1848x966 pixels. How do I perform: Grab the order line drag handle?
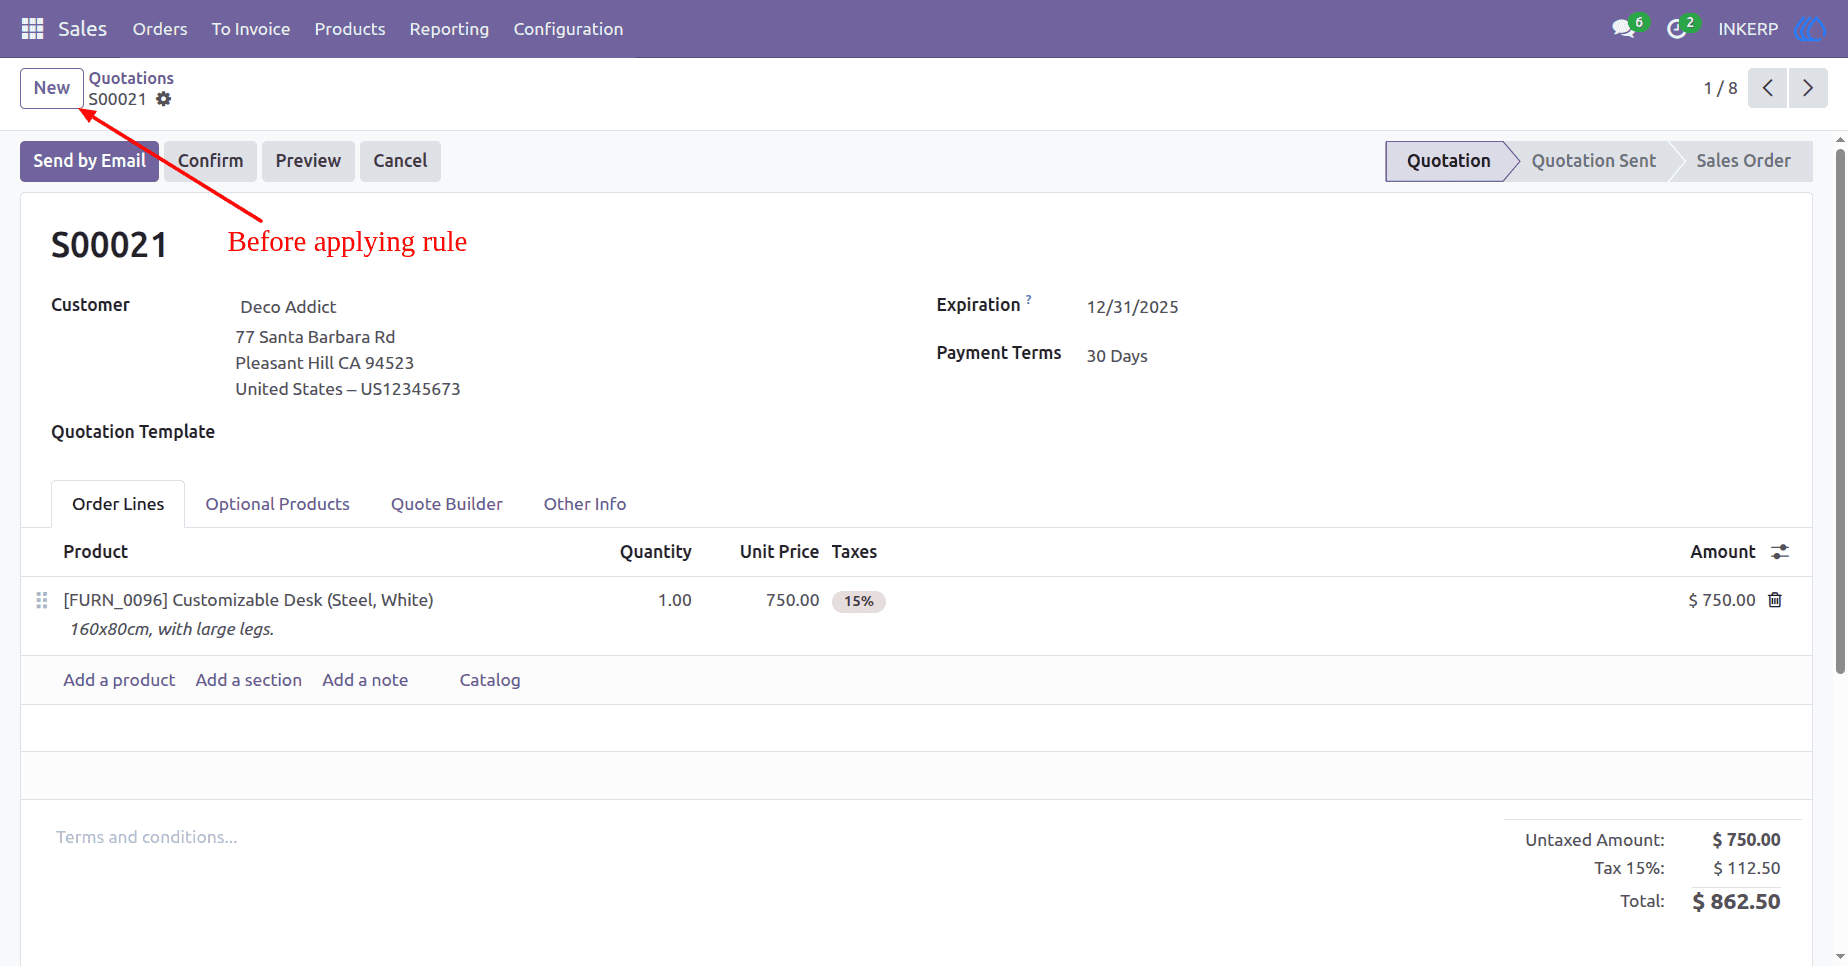point(42,600)
